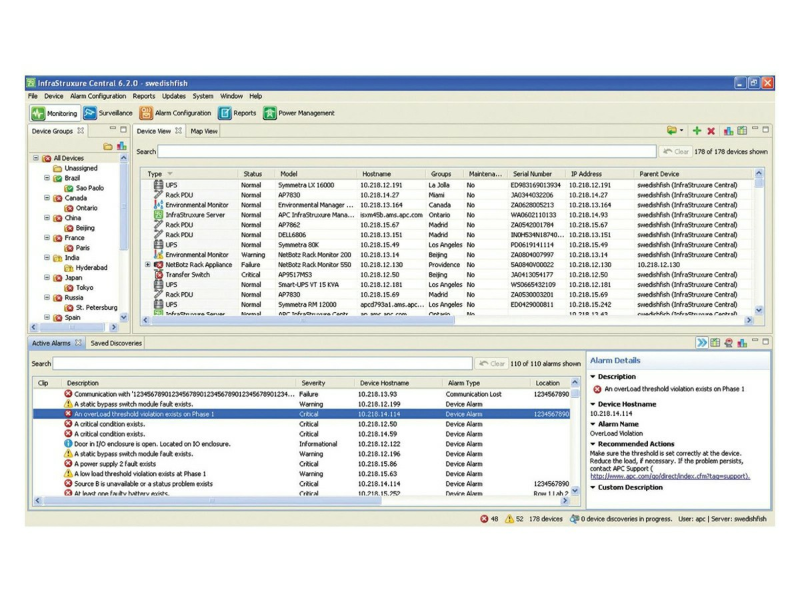800x600 pixels.
Task: Open the Monitoring perspective
Action: coord(54,113)
